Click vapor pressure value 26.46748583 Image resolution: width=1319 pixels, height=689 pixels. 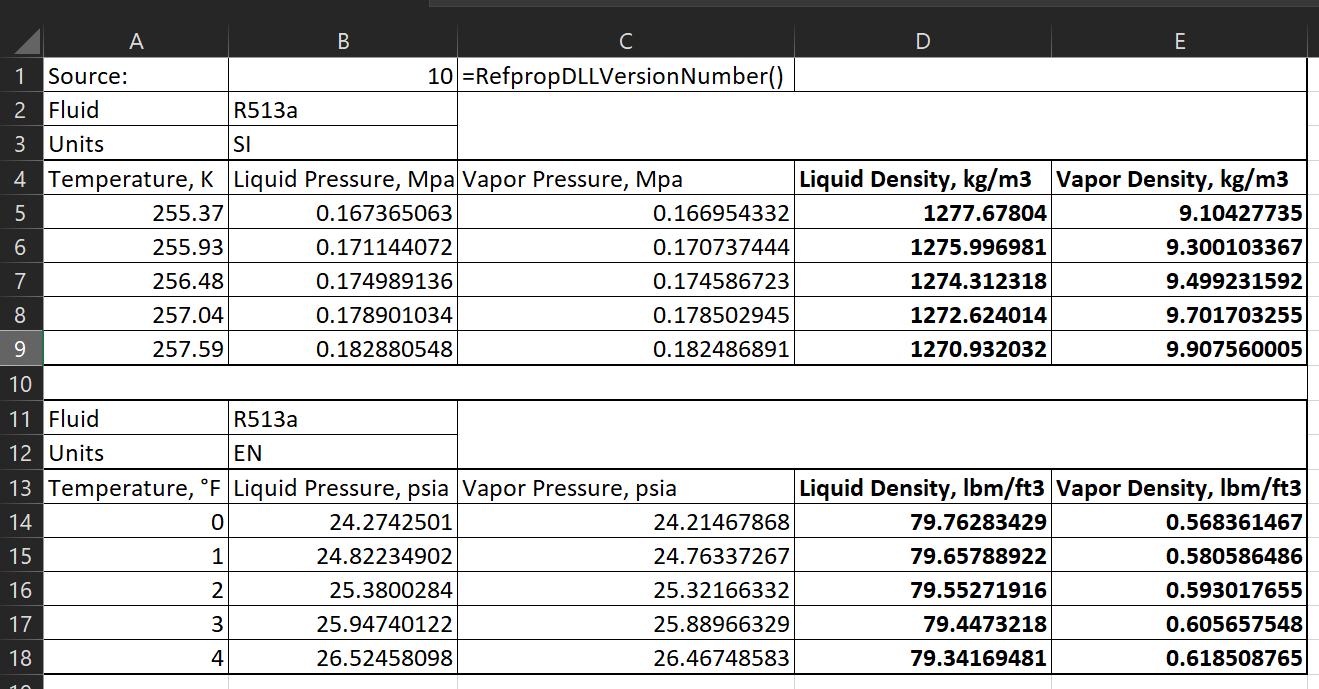click(x=626, y=658)
